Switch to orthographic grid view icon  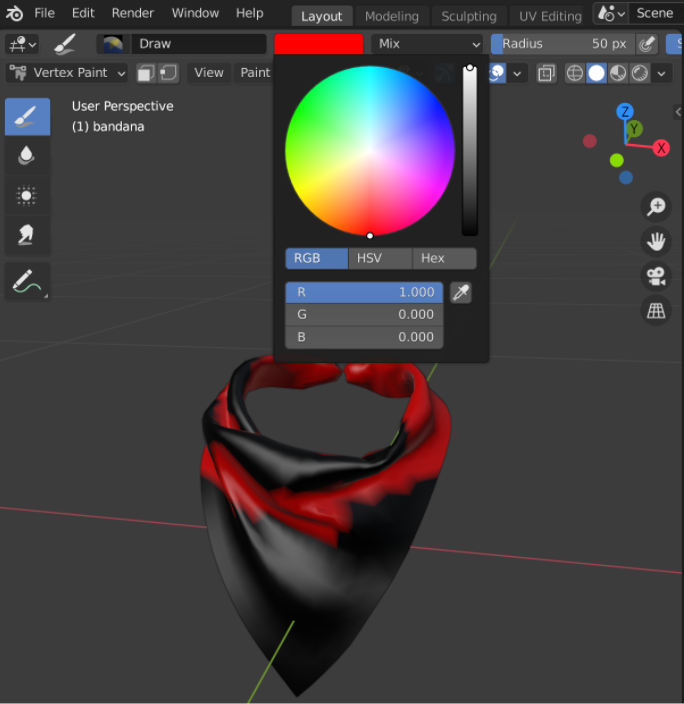click(x=656, y=311)
